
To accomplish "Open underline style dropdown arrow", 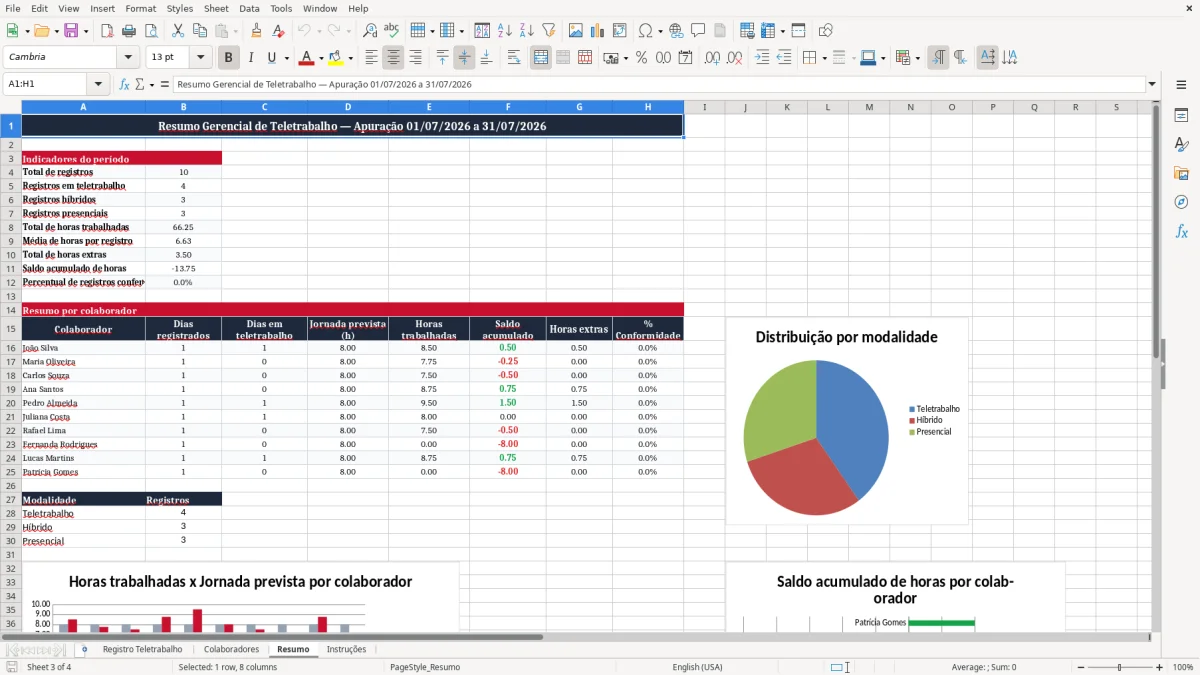I will pos(286,58).
